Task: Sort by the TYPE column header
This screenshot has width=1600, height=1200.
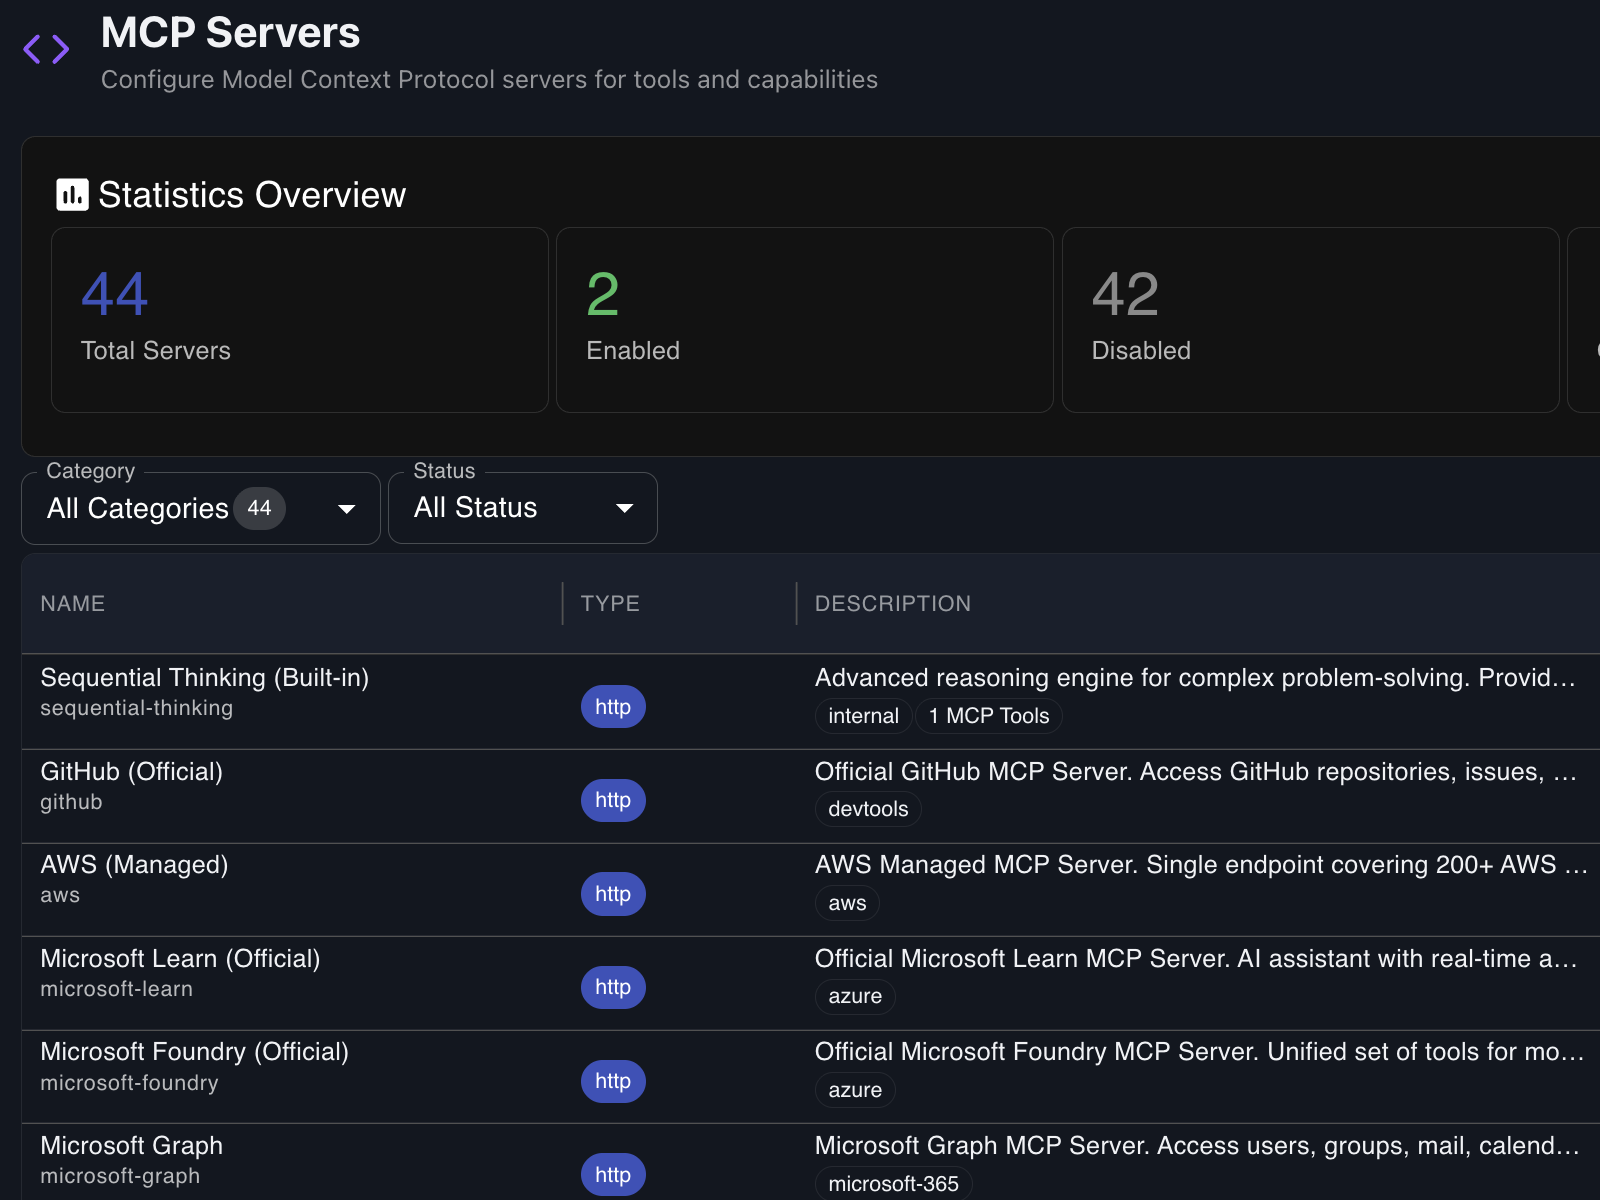Action: 610,604
